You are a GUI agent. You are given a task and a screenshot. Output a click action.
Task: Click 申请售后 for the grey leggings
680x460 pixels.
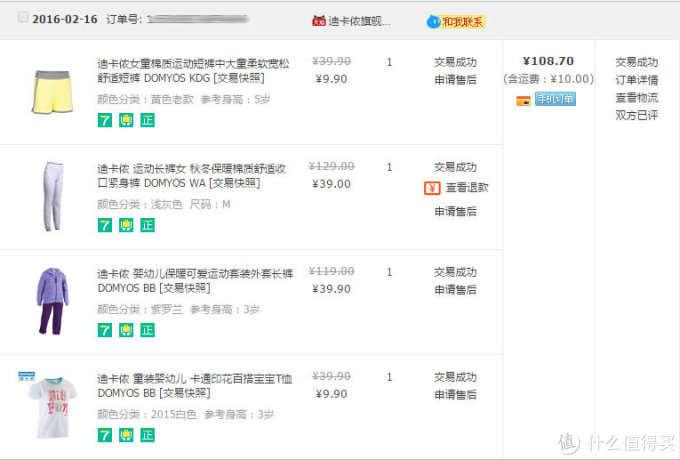455,212
